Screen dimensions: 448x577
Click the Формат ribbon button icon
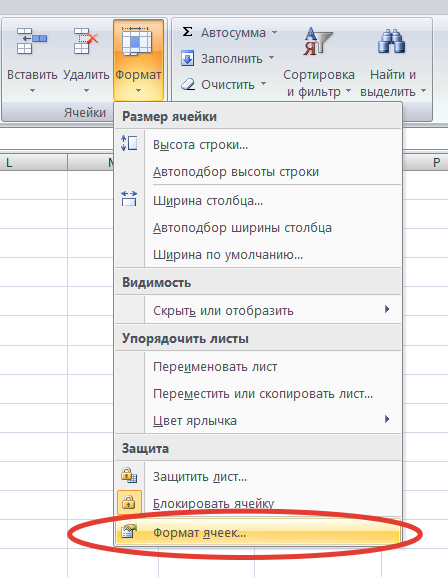click(x=137, y=40)
